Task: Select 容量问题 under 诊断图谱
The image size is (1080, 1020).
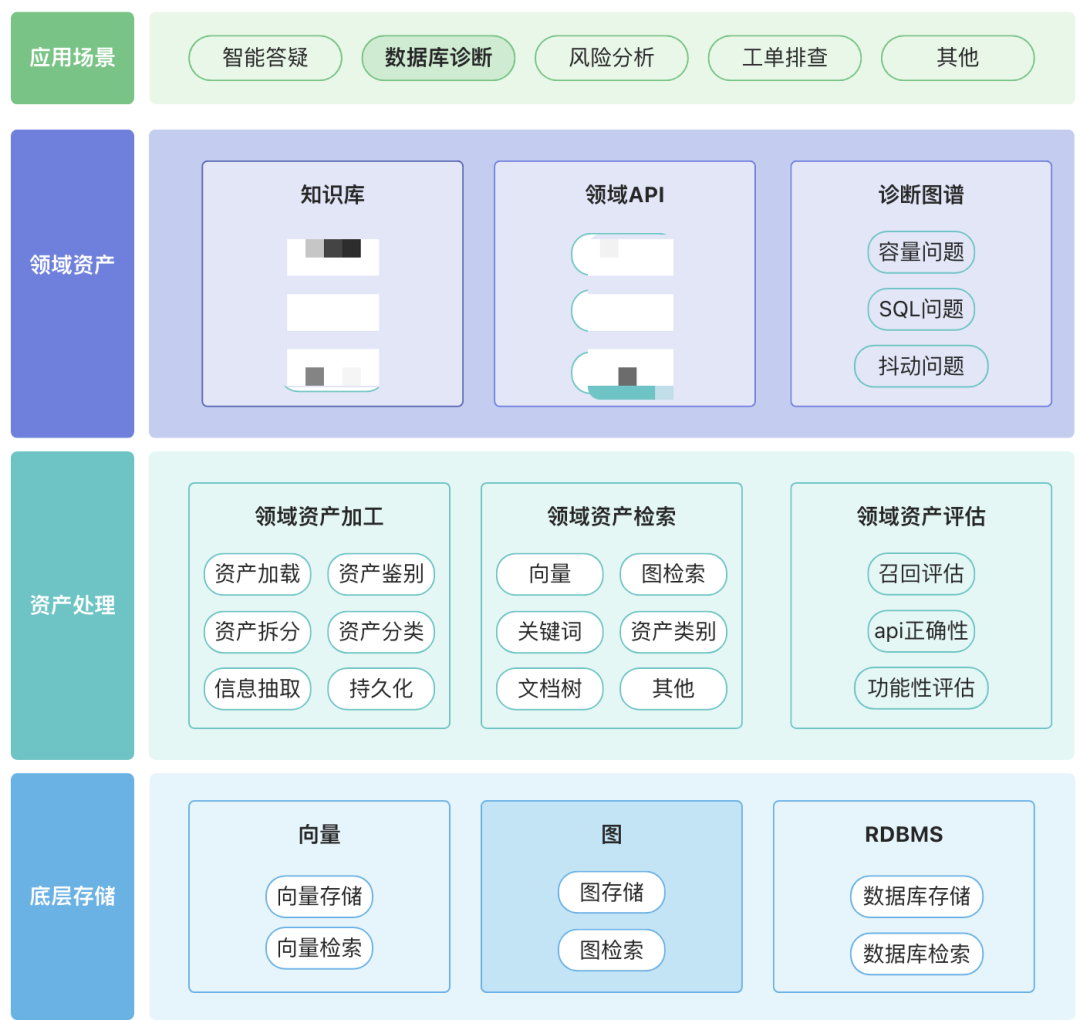Action: tap(920, 253)
